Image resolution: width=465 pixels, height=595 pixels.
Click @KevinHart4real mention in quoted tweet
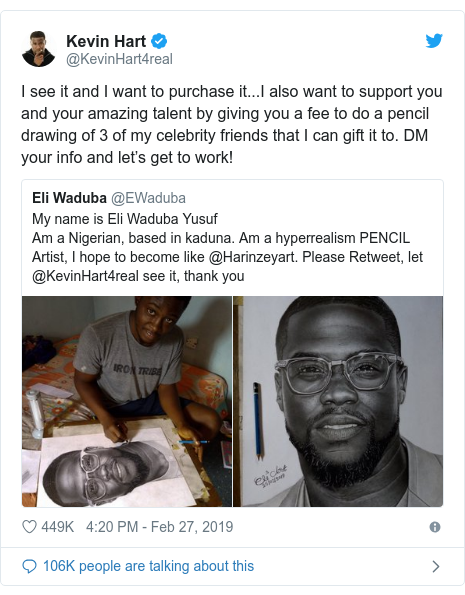(x=85, y=276)
